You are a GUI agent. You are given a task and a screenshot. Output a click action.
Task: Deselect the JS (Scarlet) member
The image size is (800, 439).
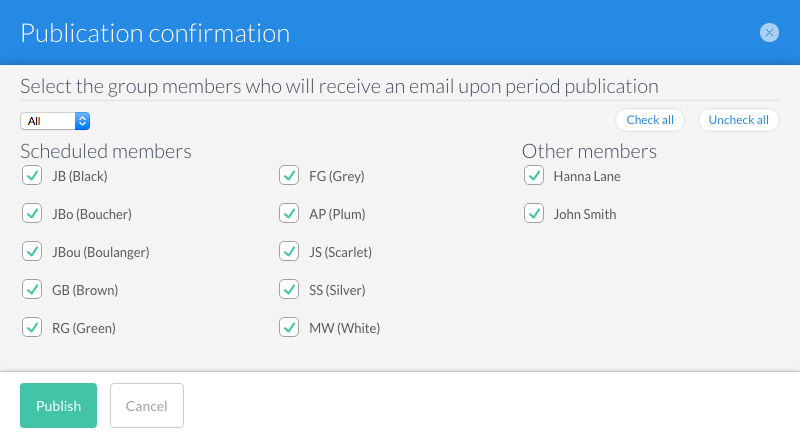tap(289, 251)
